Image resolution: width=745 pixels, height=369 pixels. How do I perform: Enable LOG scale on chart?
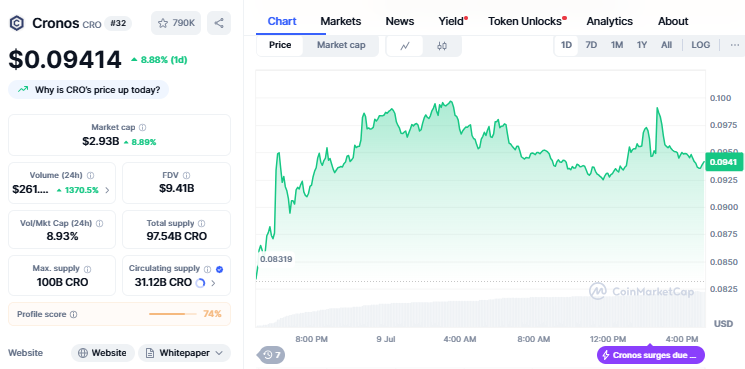point(700,45)
